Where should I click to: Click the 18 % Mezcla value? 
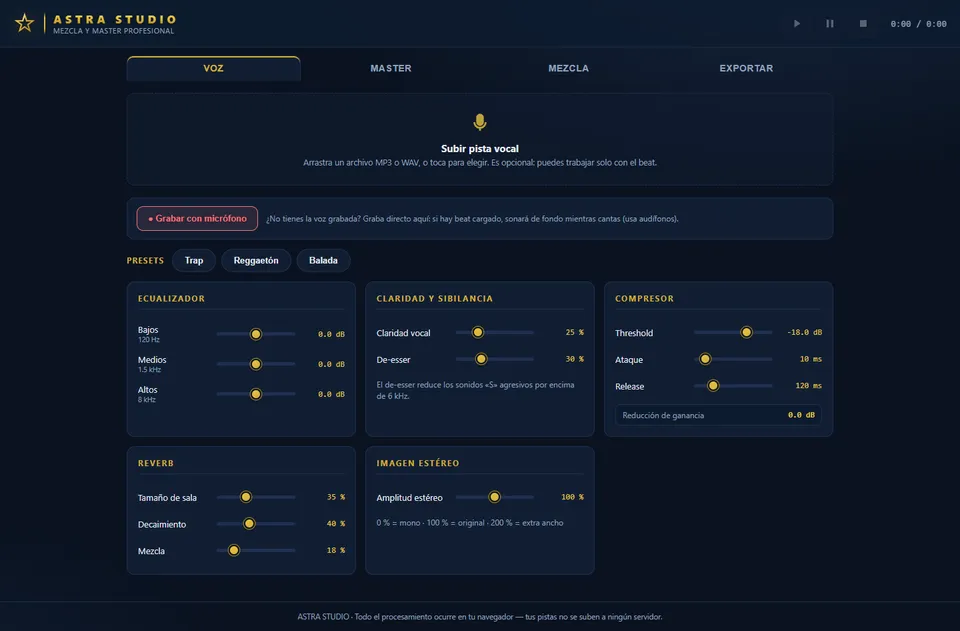coord(336,550)
